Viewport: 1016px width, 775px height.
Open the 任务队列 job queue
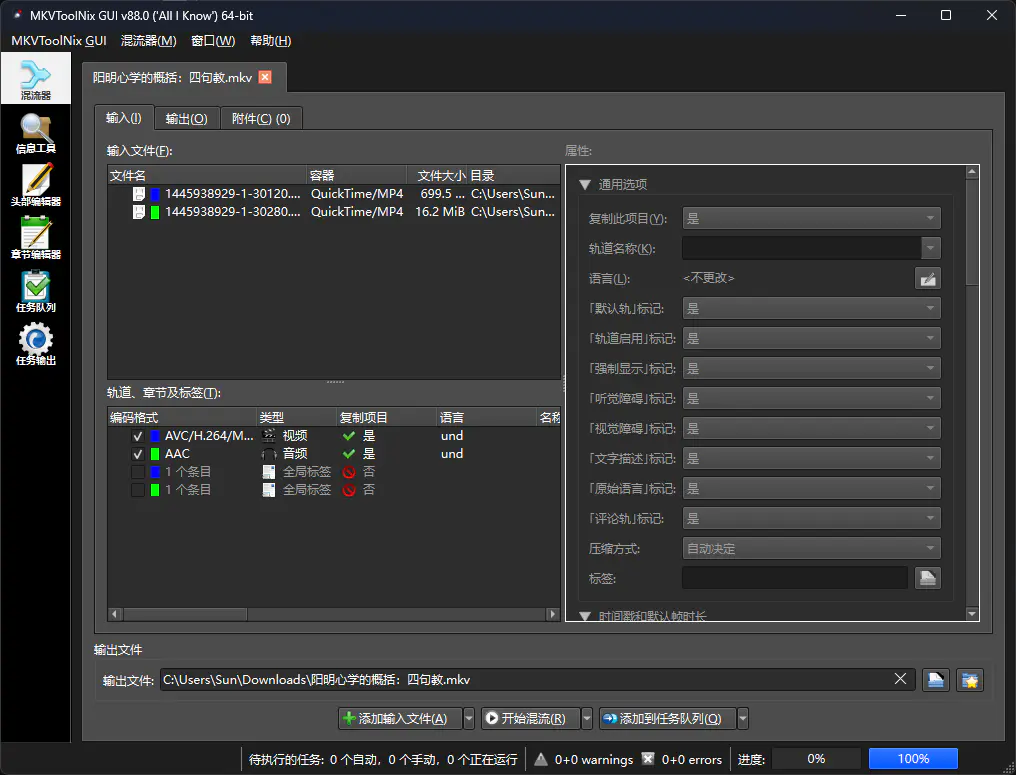36,292
